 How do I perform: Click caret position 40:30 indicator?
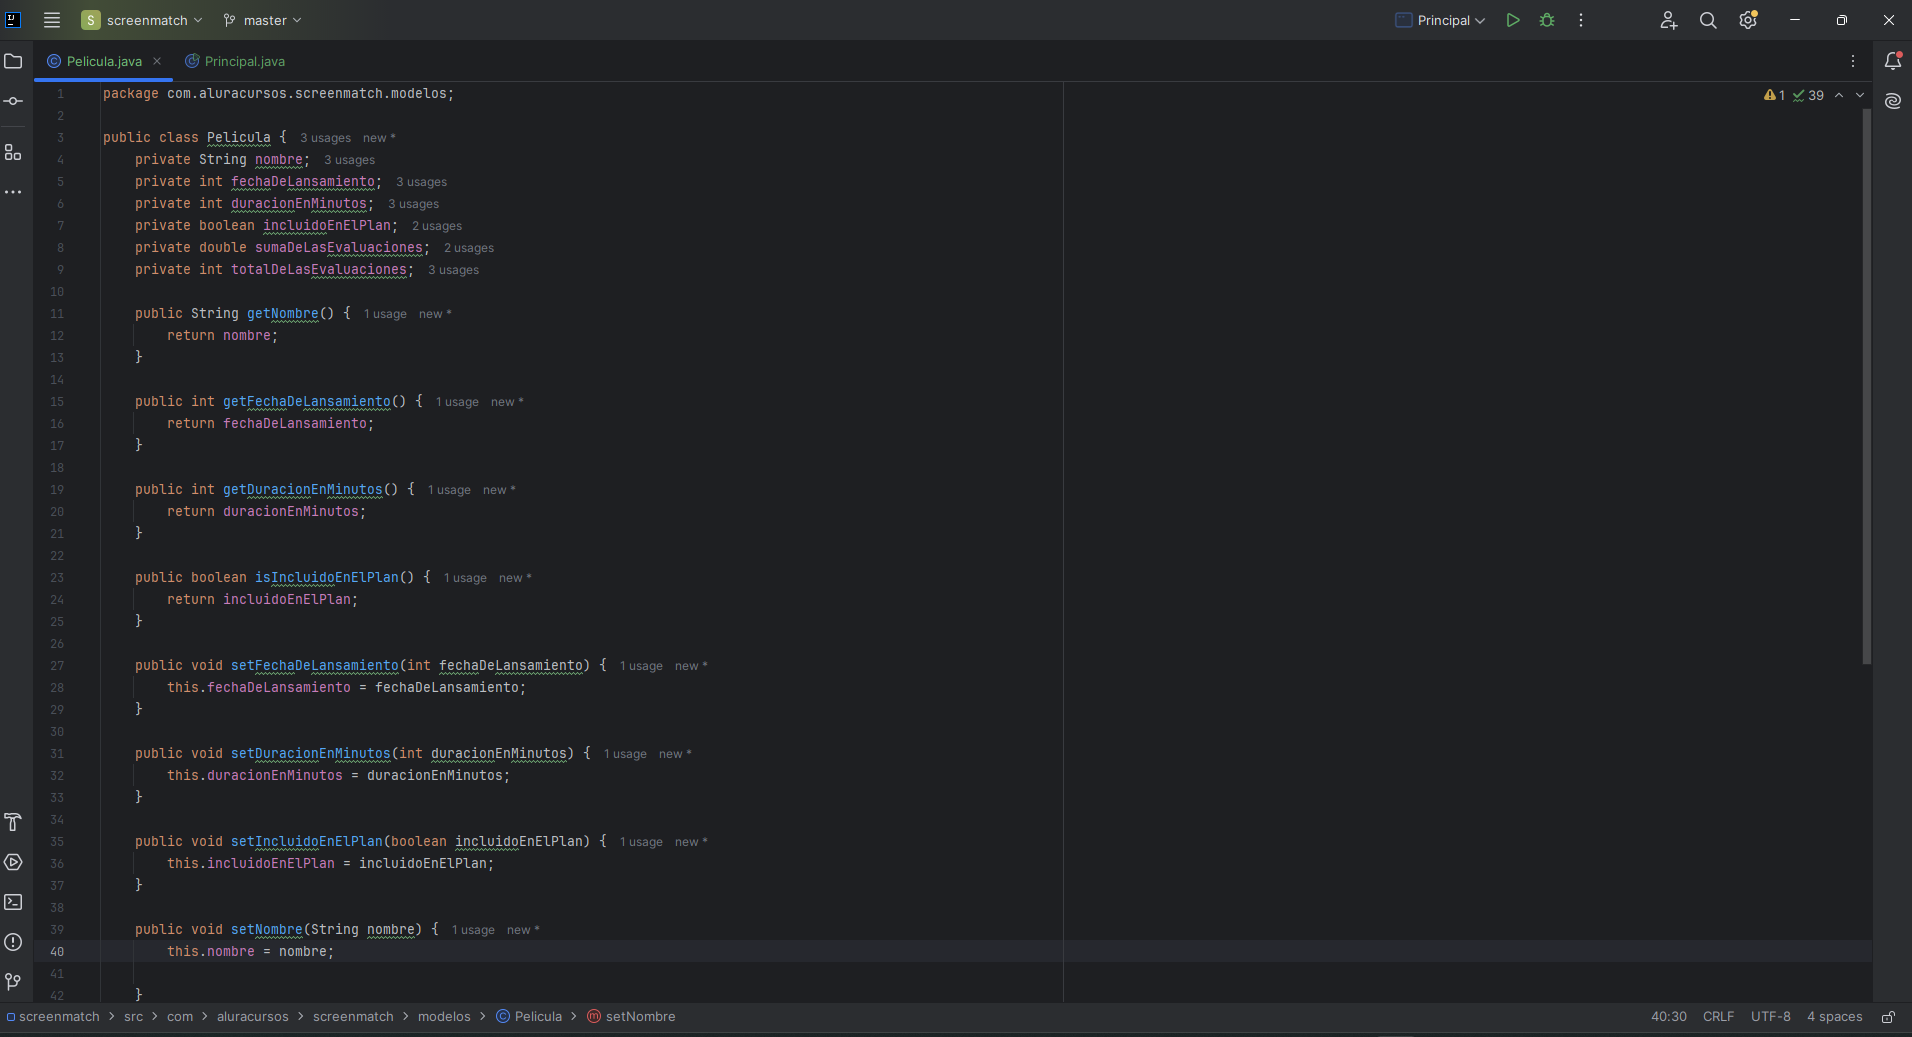[1668, 1017]
